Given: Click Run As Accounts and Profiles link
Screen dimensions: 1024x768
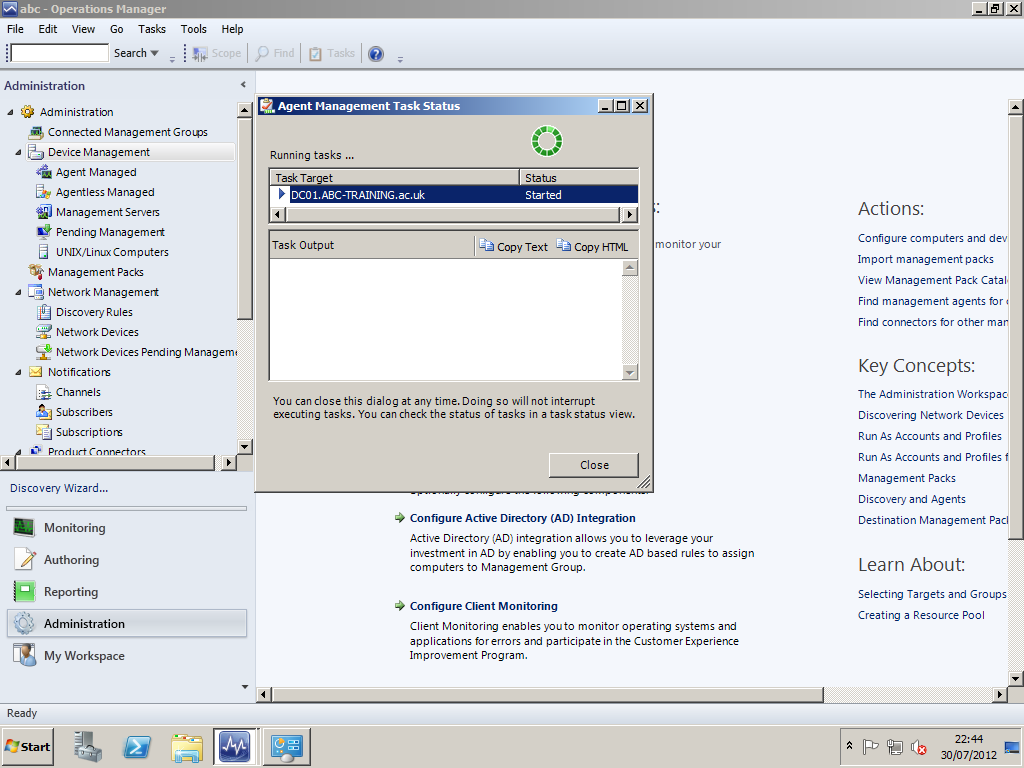Looking at the screenshot, I should [929, 436].
